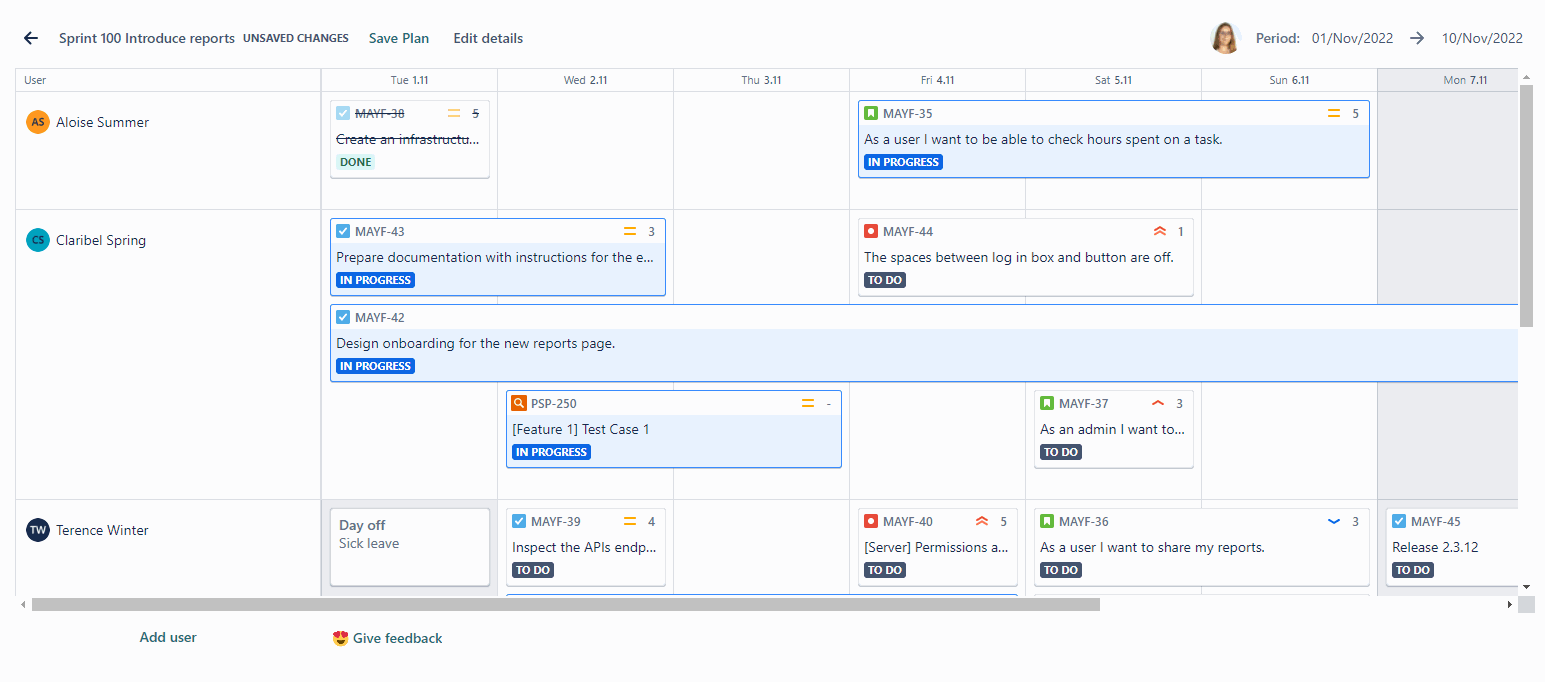Viewport: 1545px width, 682px height.
Task: Click the Tue 1.11 column header
Action: pos(409,80)
